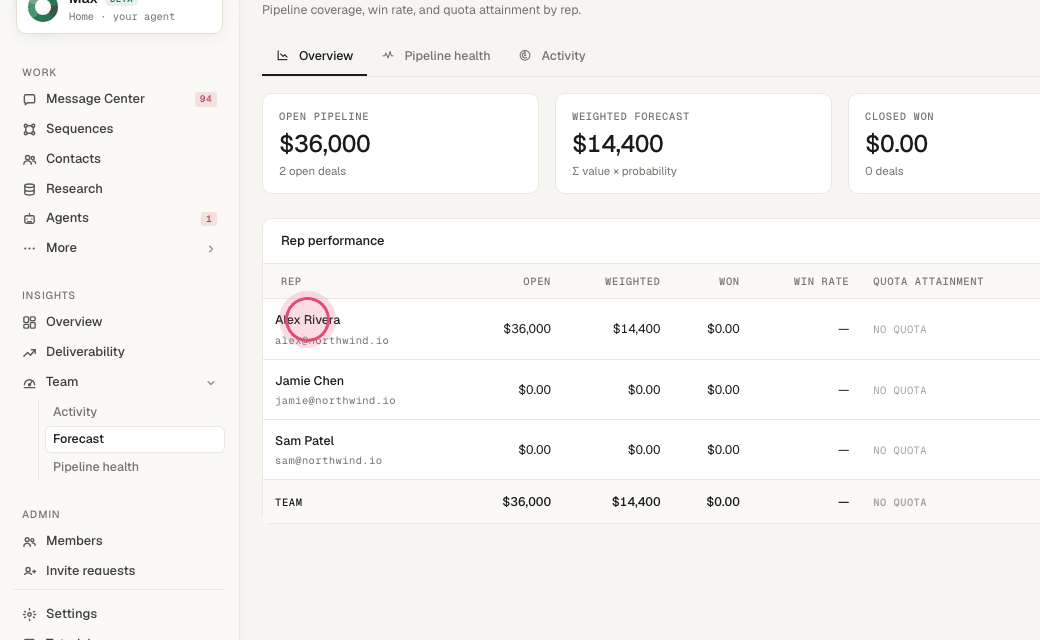Viewport: 1040px width, 640px height.
Task: Click the Rep performance heading
Action: [x=332, y=241]
